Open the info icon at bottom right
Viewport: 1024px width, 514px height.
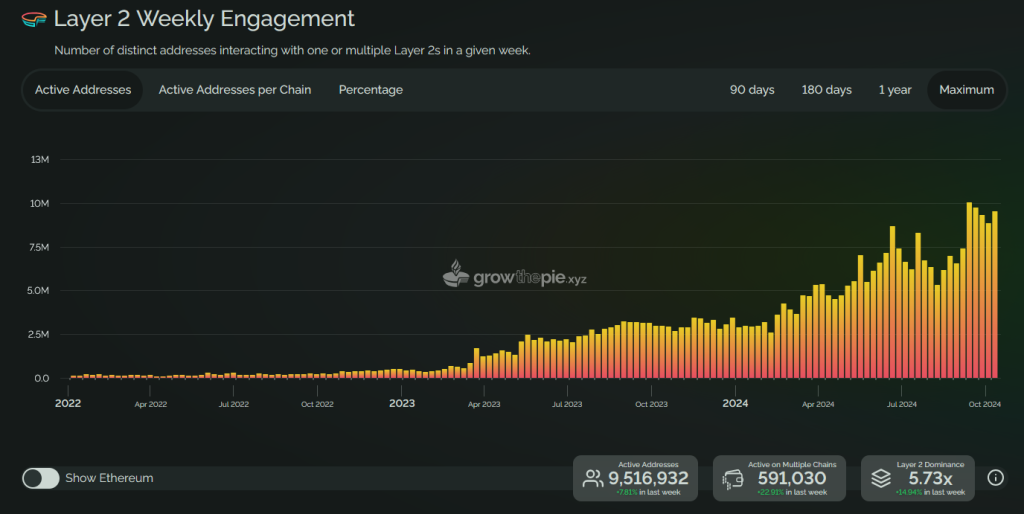coord(995,477)
